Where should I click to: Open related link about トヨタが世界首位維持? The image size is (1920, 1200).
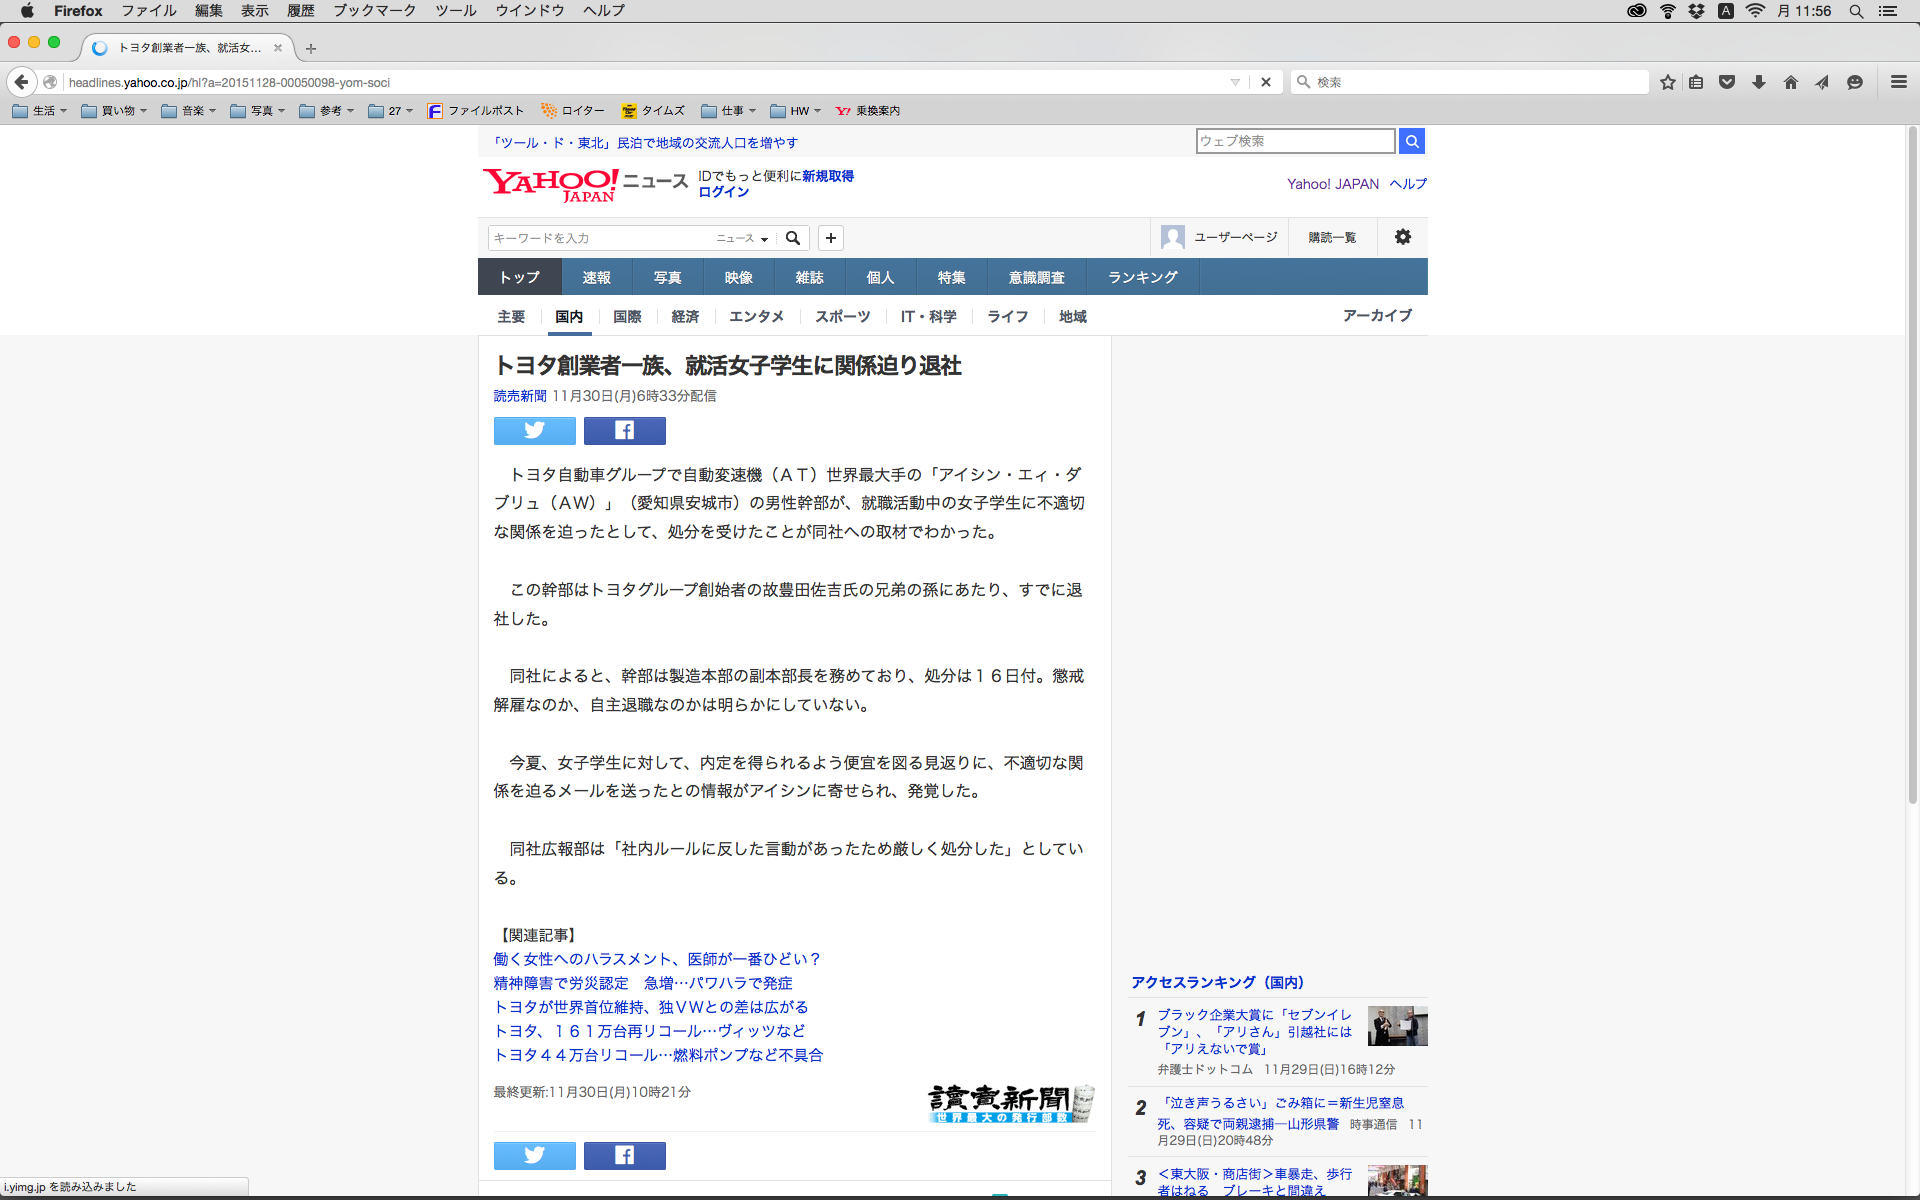pos(650,1007)
